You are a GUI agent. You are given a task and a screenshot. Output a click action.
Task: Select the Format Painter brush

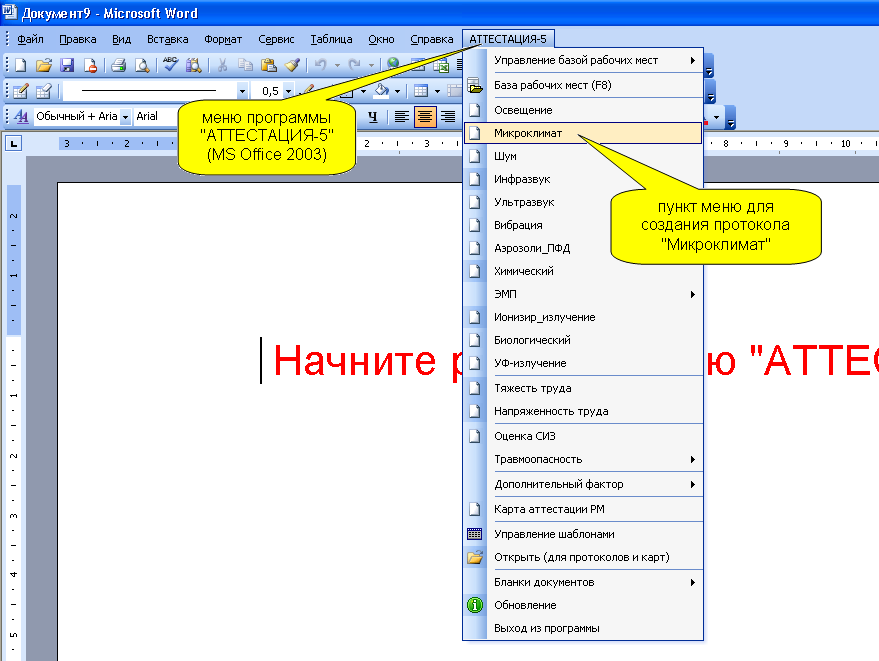click(x=293, y=65)
